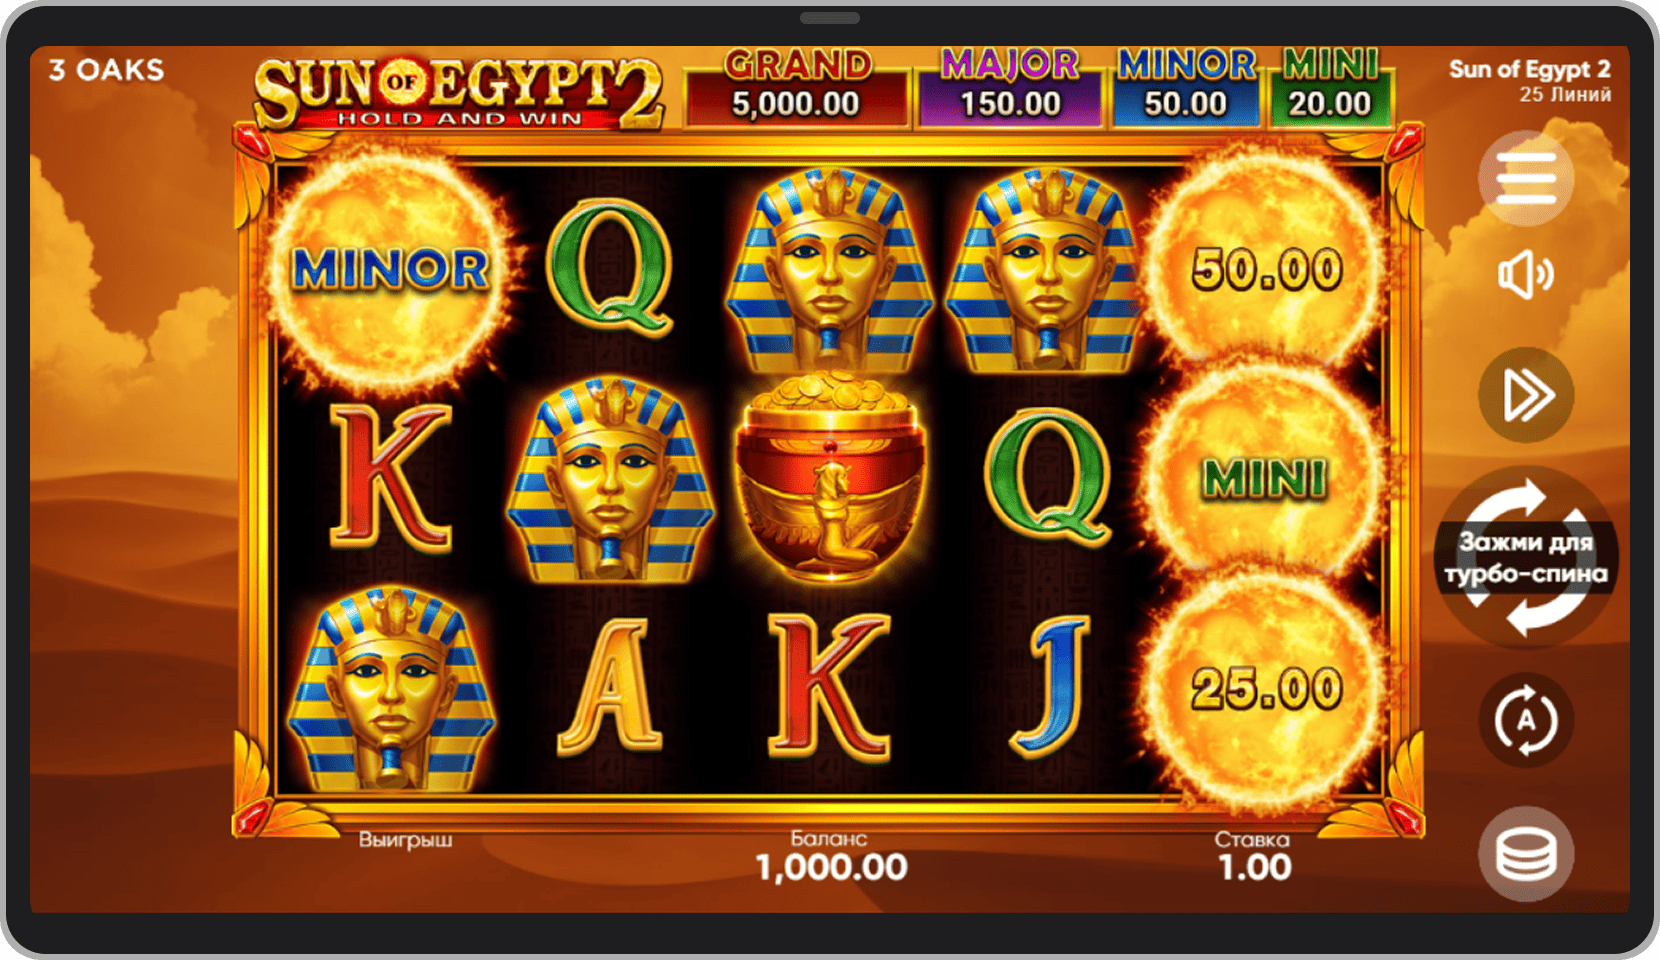
Task: Click the Sun of Egypt 2 logo
Action: 458,93
